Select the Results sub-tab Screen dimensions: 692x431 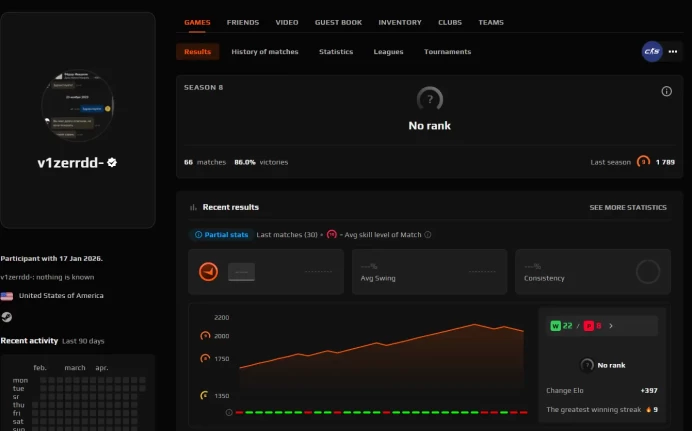click(198, 52)
